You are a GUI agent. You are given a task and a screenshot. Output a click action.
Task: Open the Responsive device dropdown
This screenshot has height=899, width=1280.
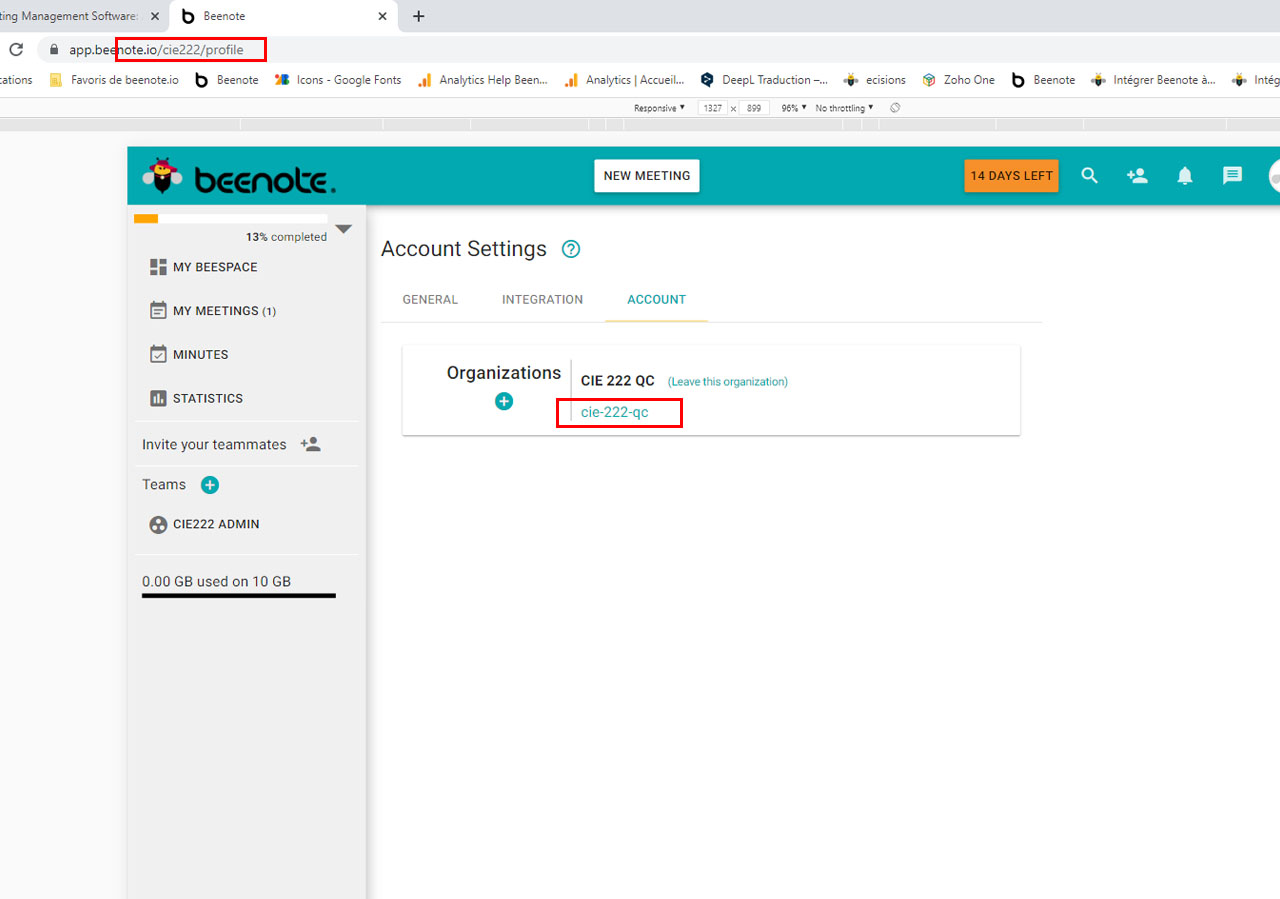(x=659, y=108)
